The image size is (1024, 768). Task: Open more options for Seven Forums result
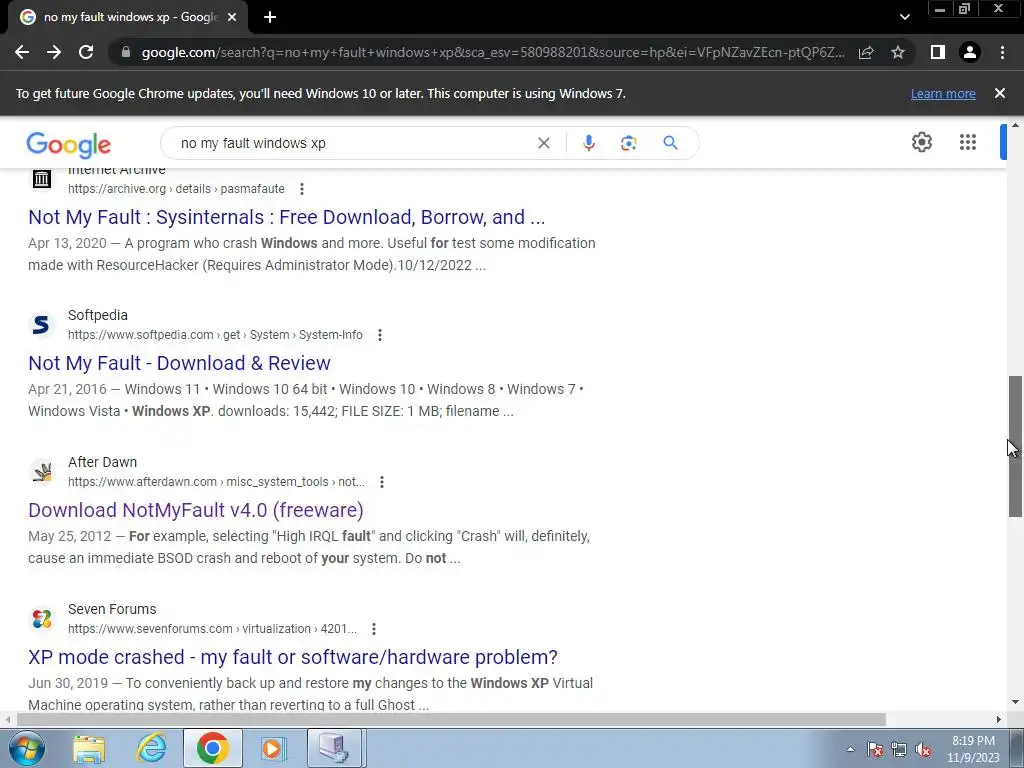(x=374, y=629)
